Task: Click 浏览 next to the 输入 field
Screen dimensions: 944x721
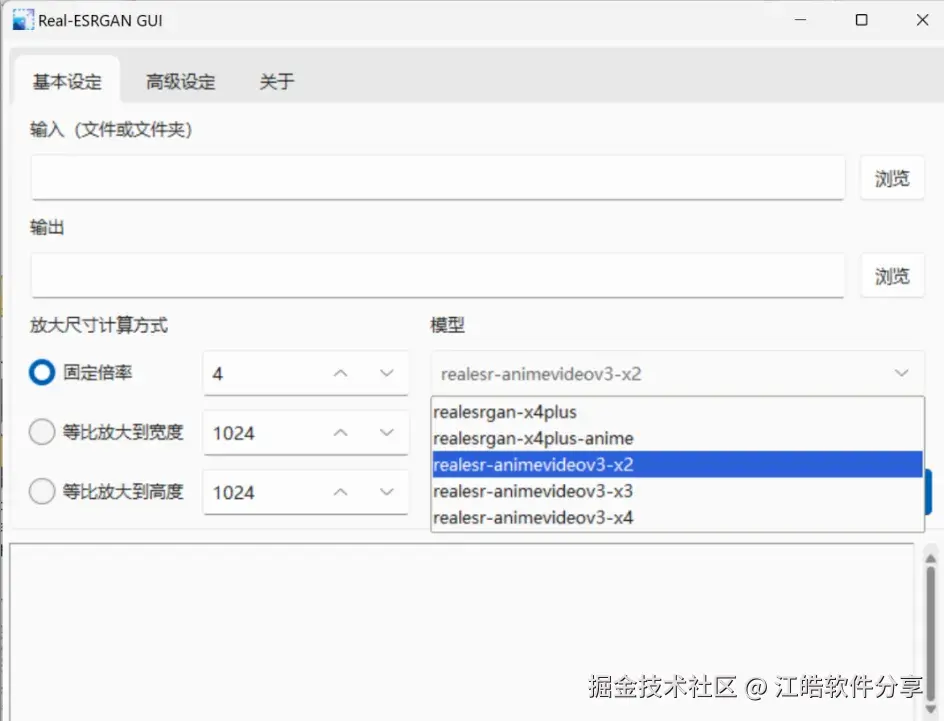Action: pos(891,178)
